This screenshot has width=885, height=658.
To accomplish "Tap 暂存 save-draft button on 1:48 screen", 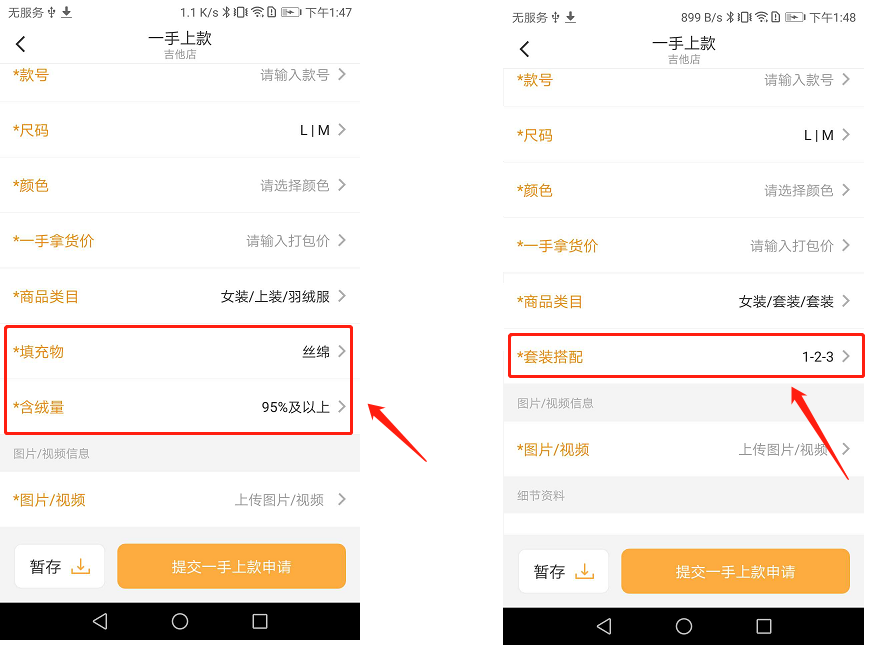I will [563, 571].
